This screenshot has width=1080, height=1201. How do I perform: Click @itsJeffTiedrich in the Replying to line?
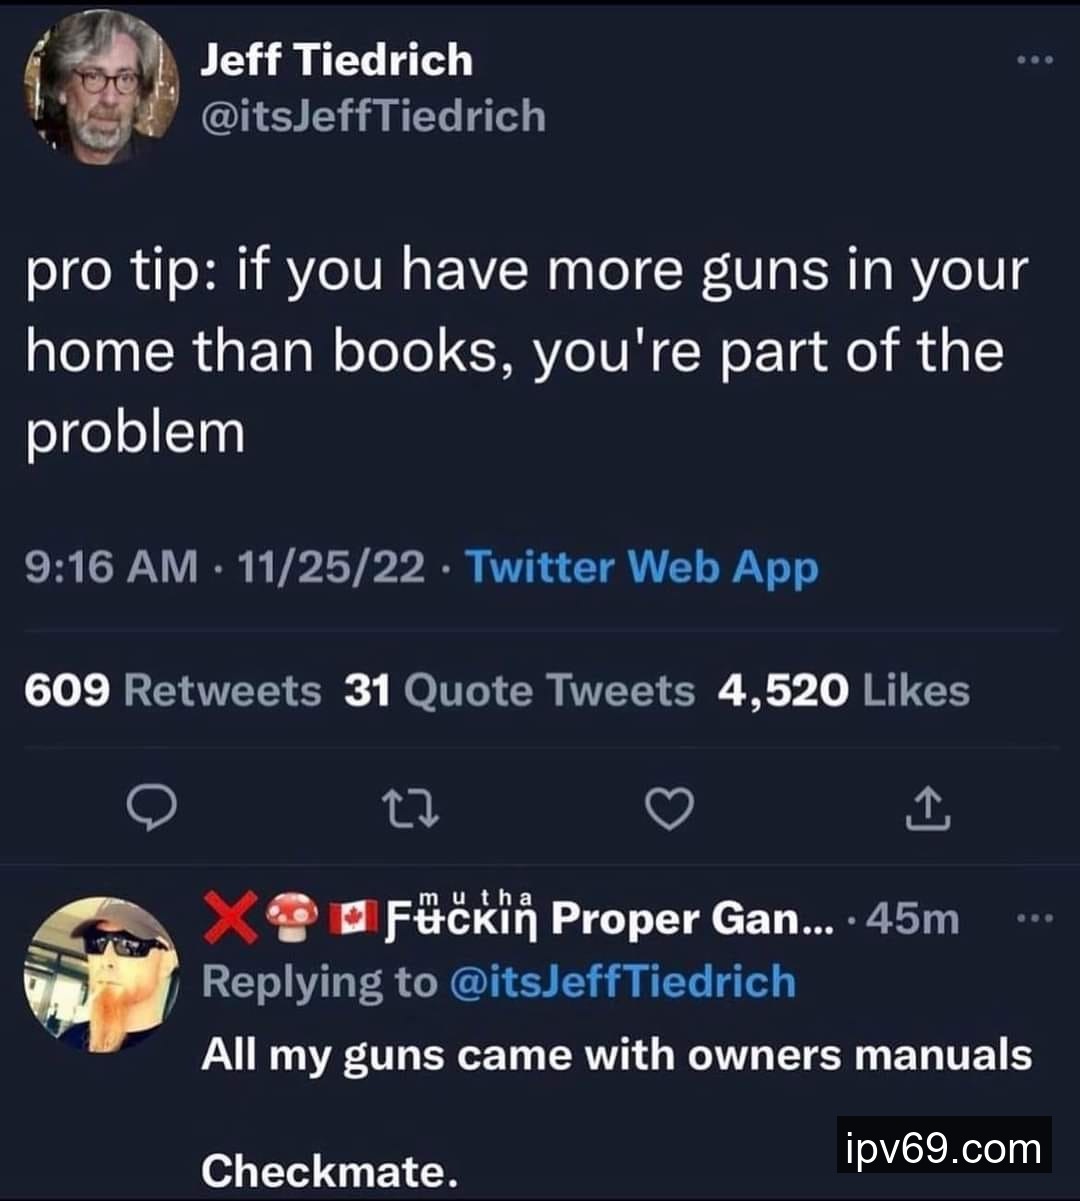(623, 982)
